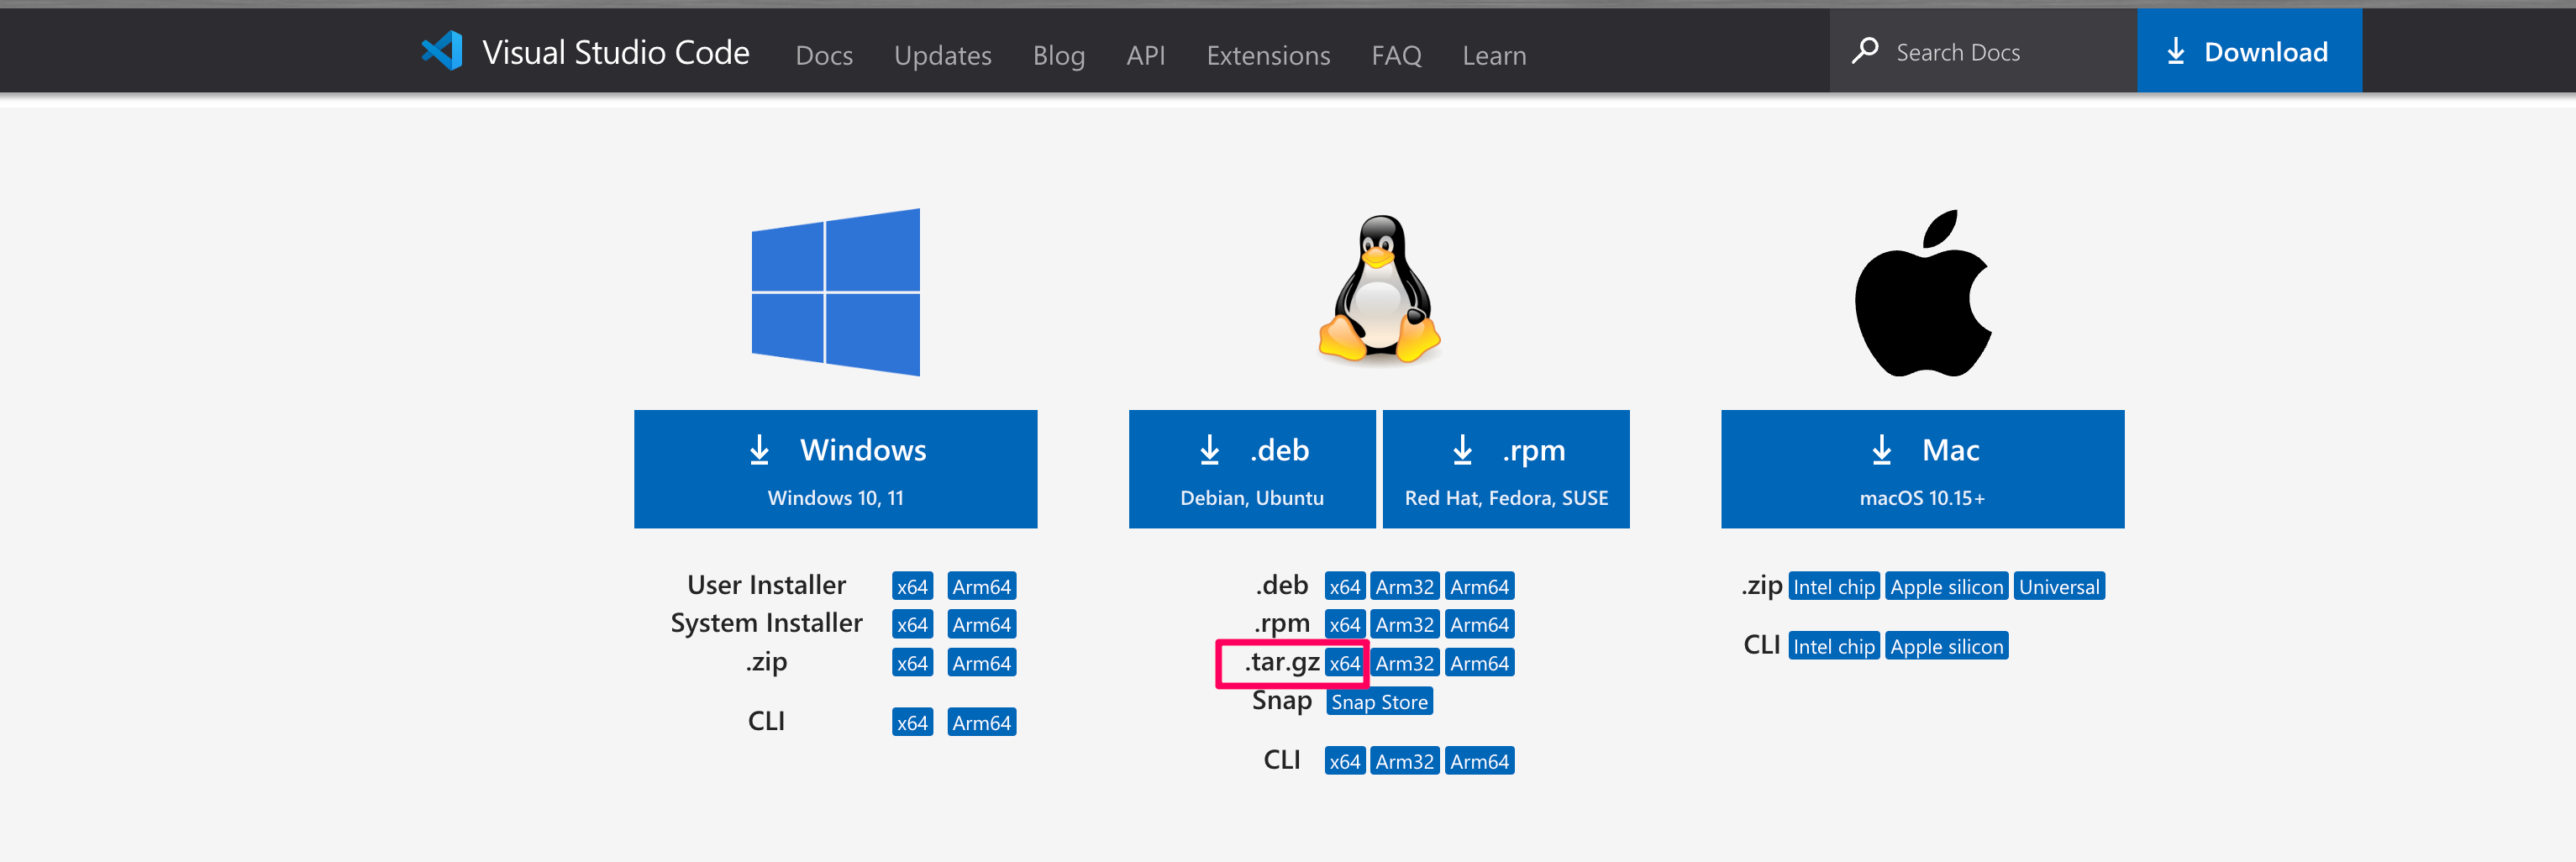Download Linux .tar.gz Arm32 archive
2576x862 pixels.
(1405, 663)
